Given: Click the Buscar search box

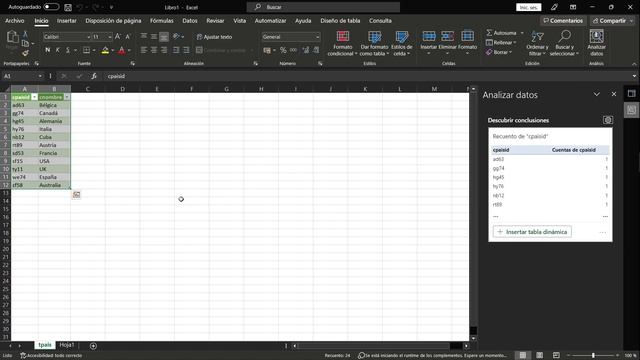Looking at the screenshot, I should tap(323, 7).
